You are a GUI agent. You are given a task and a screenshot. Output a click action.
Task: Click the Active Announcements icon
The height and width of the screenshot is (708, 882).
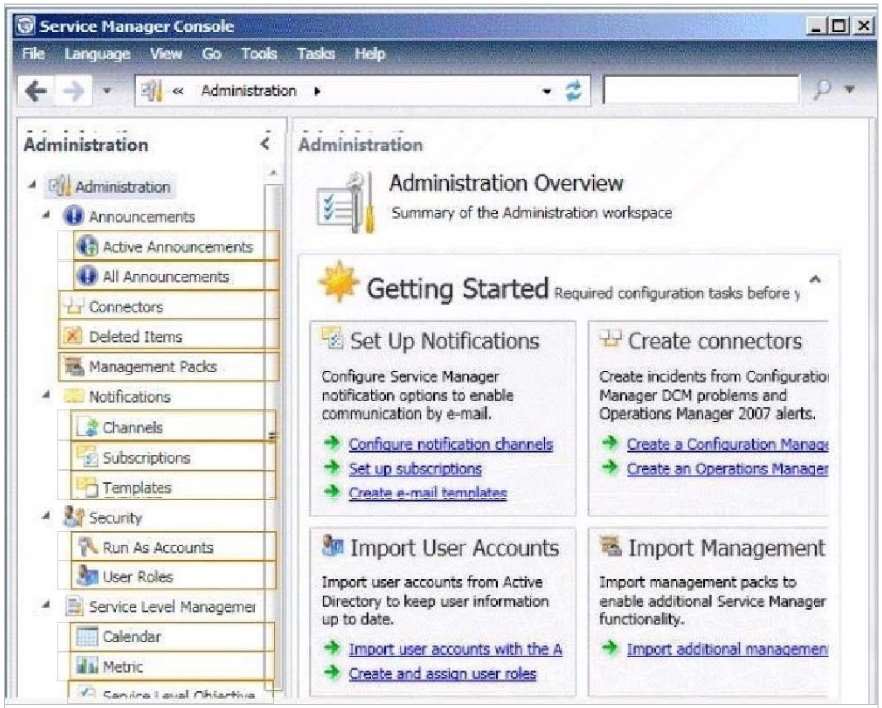[88, 246]
